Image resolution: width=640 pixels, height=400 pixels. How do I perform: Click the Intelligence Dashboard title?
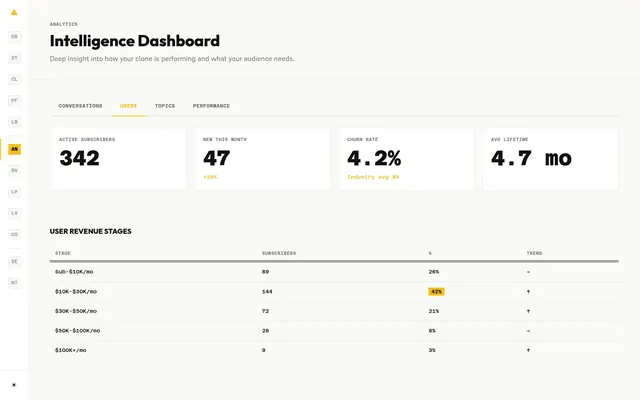pos(135,41)
